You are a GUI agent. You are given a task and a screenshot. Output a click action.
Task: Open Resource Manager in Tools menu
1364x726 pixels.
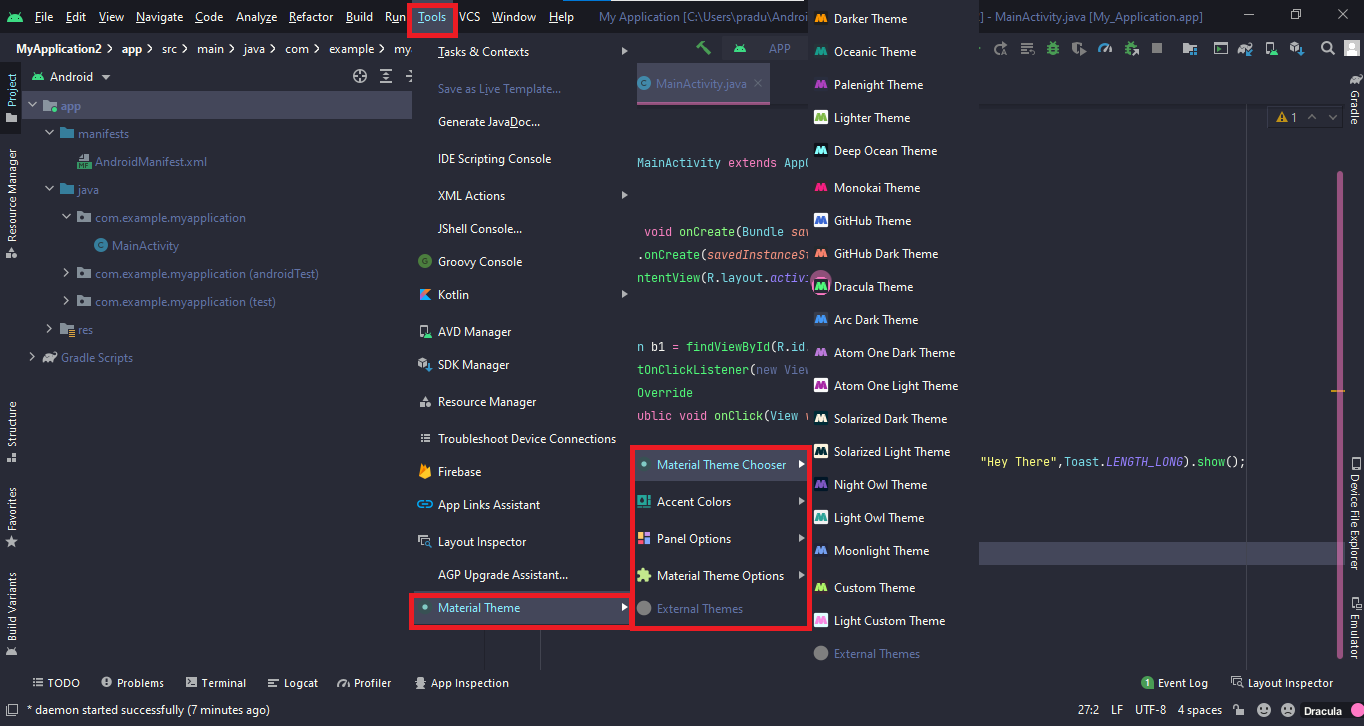521,402
